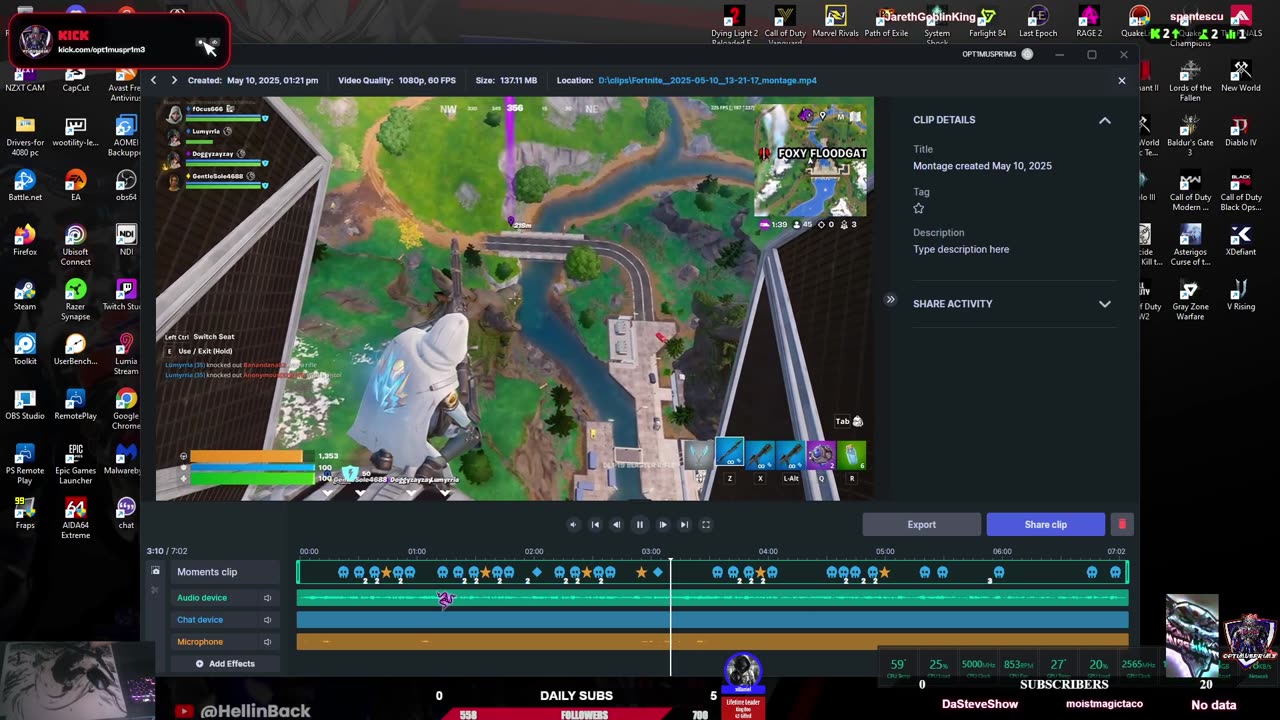Open Last Epoch desktop shortcut
Viewport: 1280px width, 720px height.
[1038, 22]
